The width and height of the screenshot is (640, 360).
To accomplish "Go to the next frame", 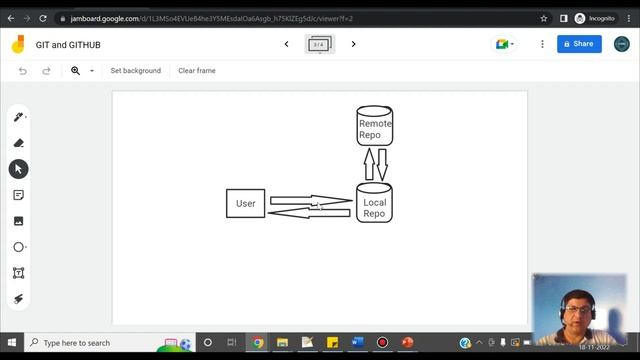I will tap(353, 44).
